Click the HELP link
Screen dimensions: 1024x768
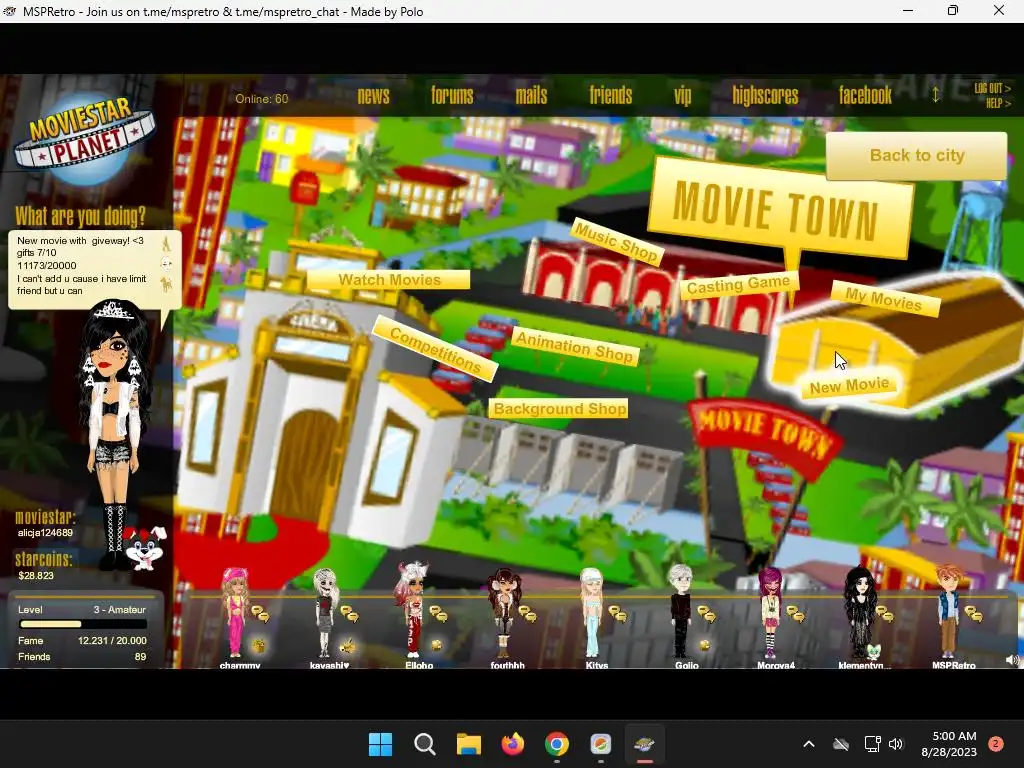[998, 103]
